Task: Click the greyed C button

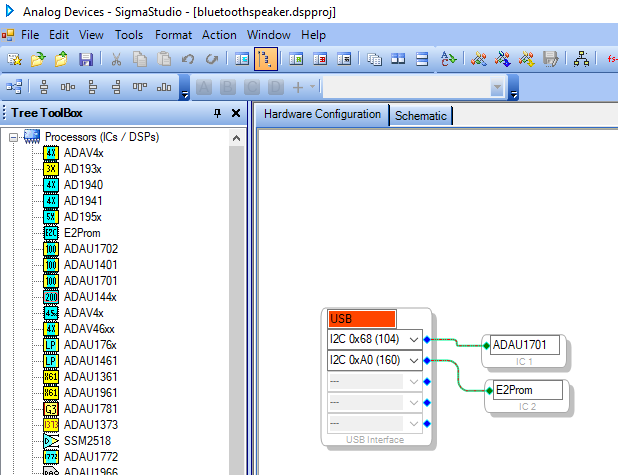Action: [252, 87]
